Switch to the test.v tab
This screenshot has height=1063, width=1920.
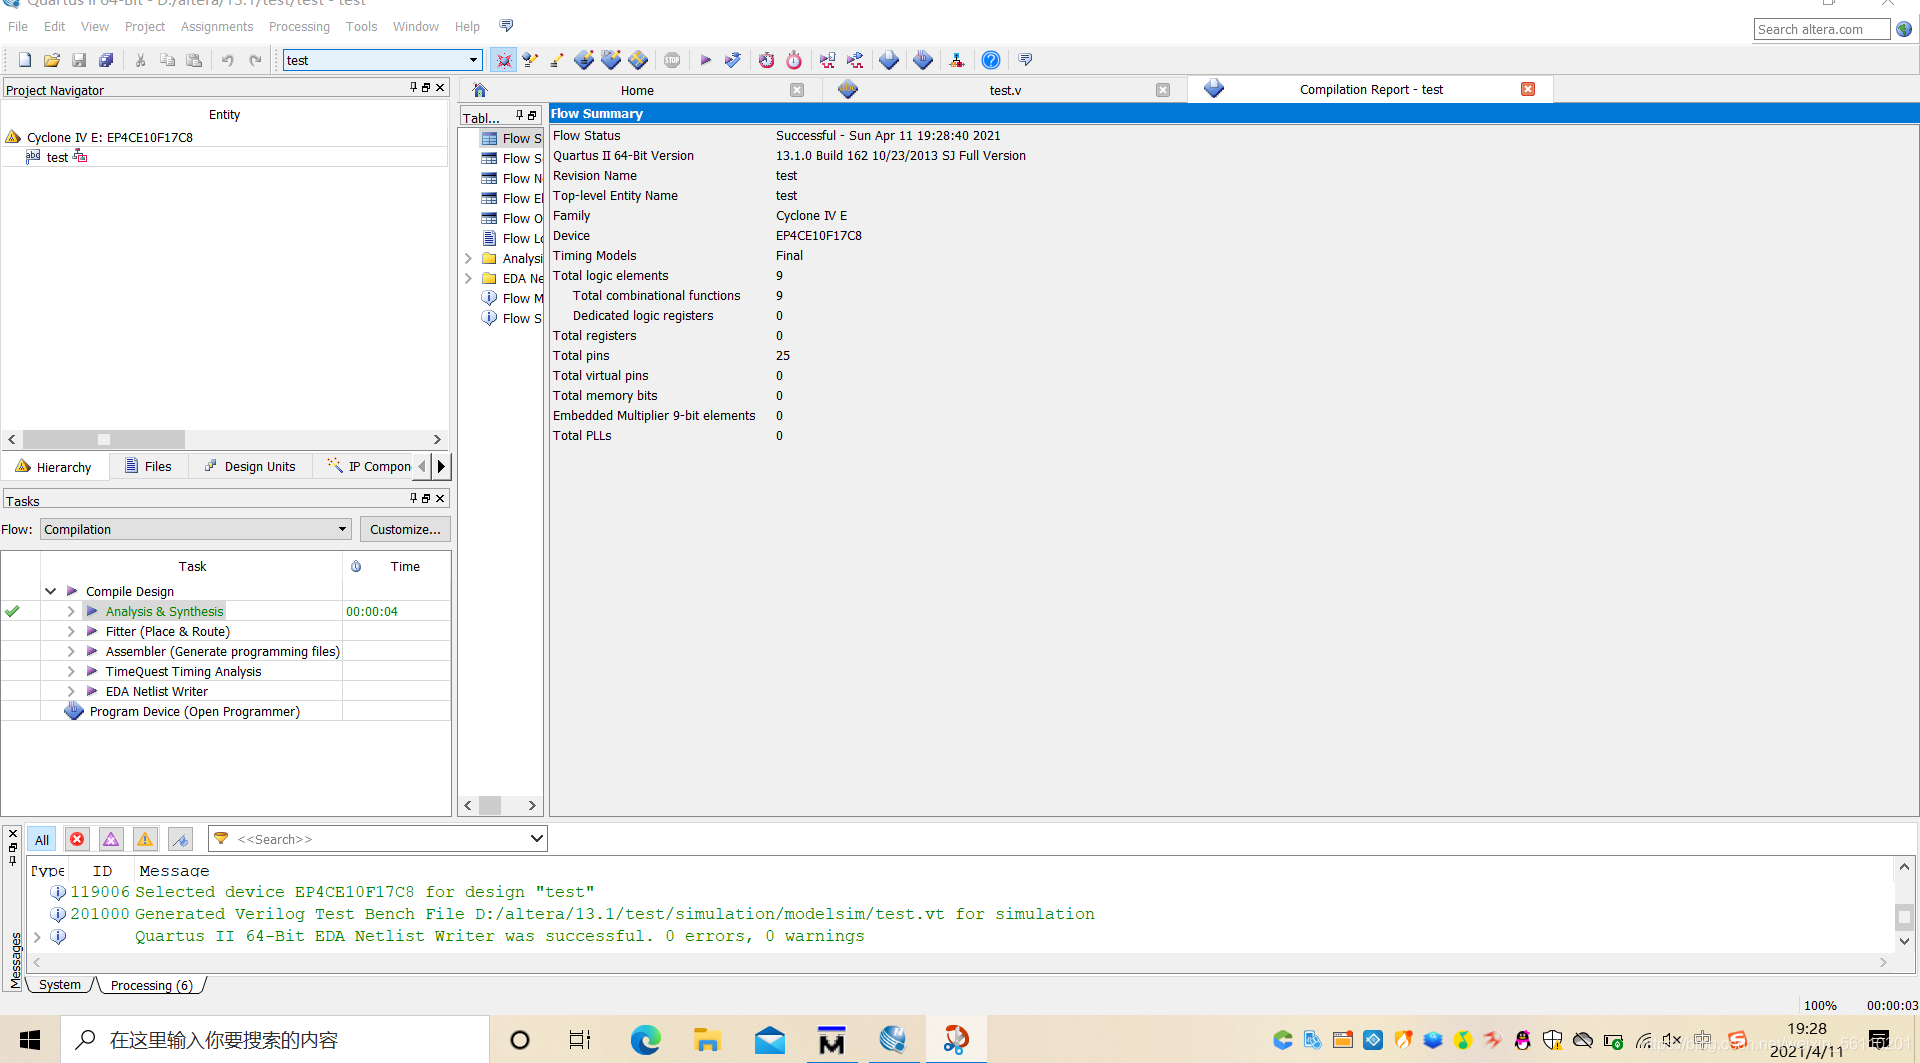click(x=1005, y=90)
